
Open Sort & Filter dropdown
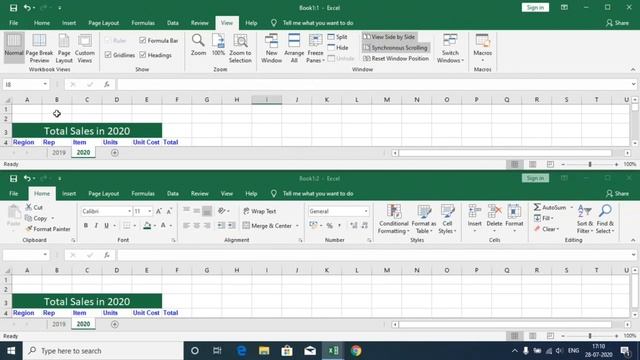(x=585, y=219)
